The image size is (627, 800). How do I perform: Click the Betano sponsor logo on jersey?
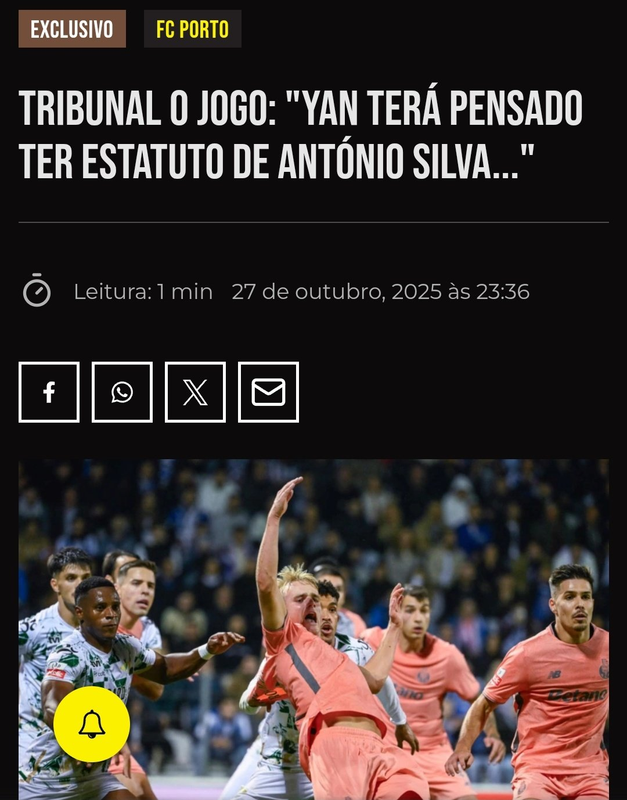coord(578,695)
